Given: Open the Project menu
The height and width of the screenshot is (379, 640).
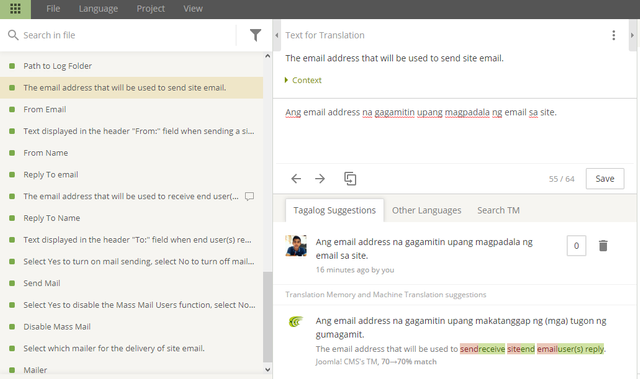Looking at the screenshot, I should click(151, 9).
